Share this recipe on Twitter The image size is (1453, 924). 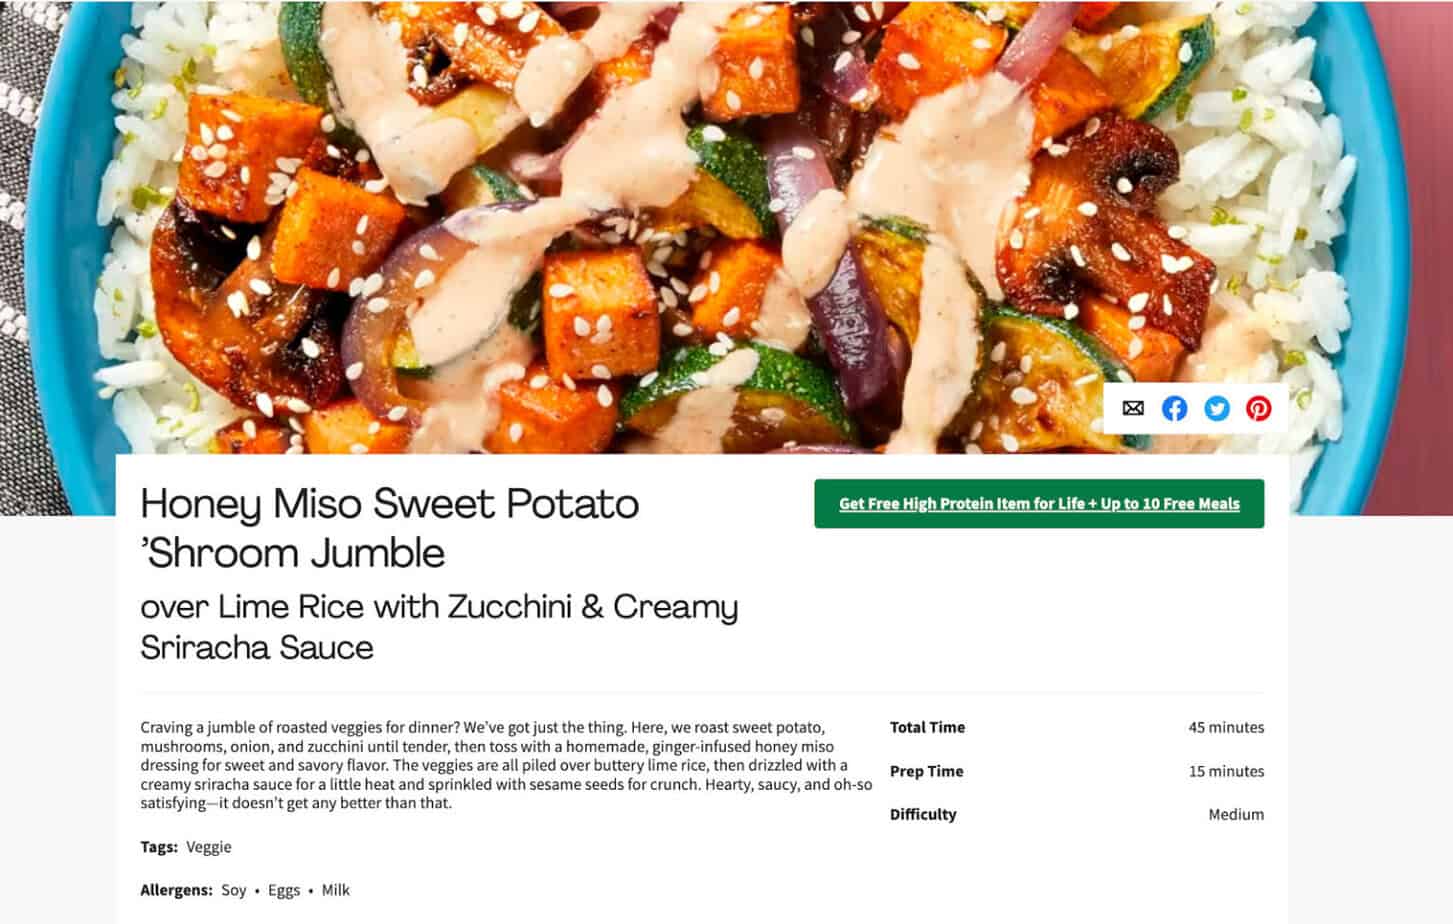point(1217,408)
